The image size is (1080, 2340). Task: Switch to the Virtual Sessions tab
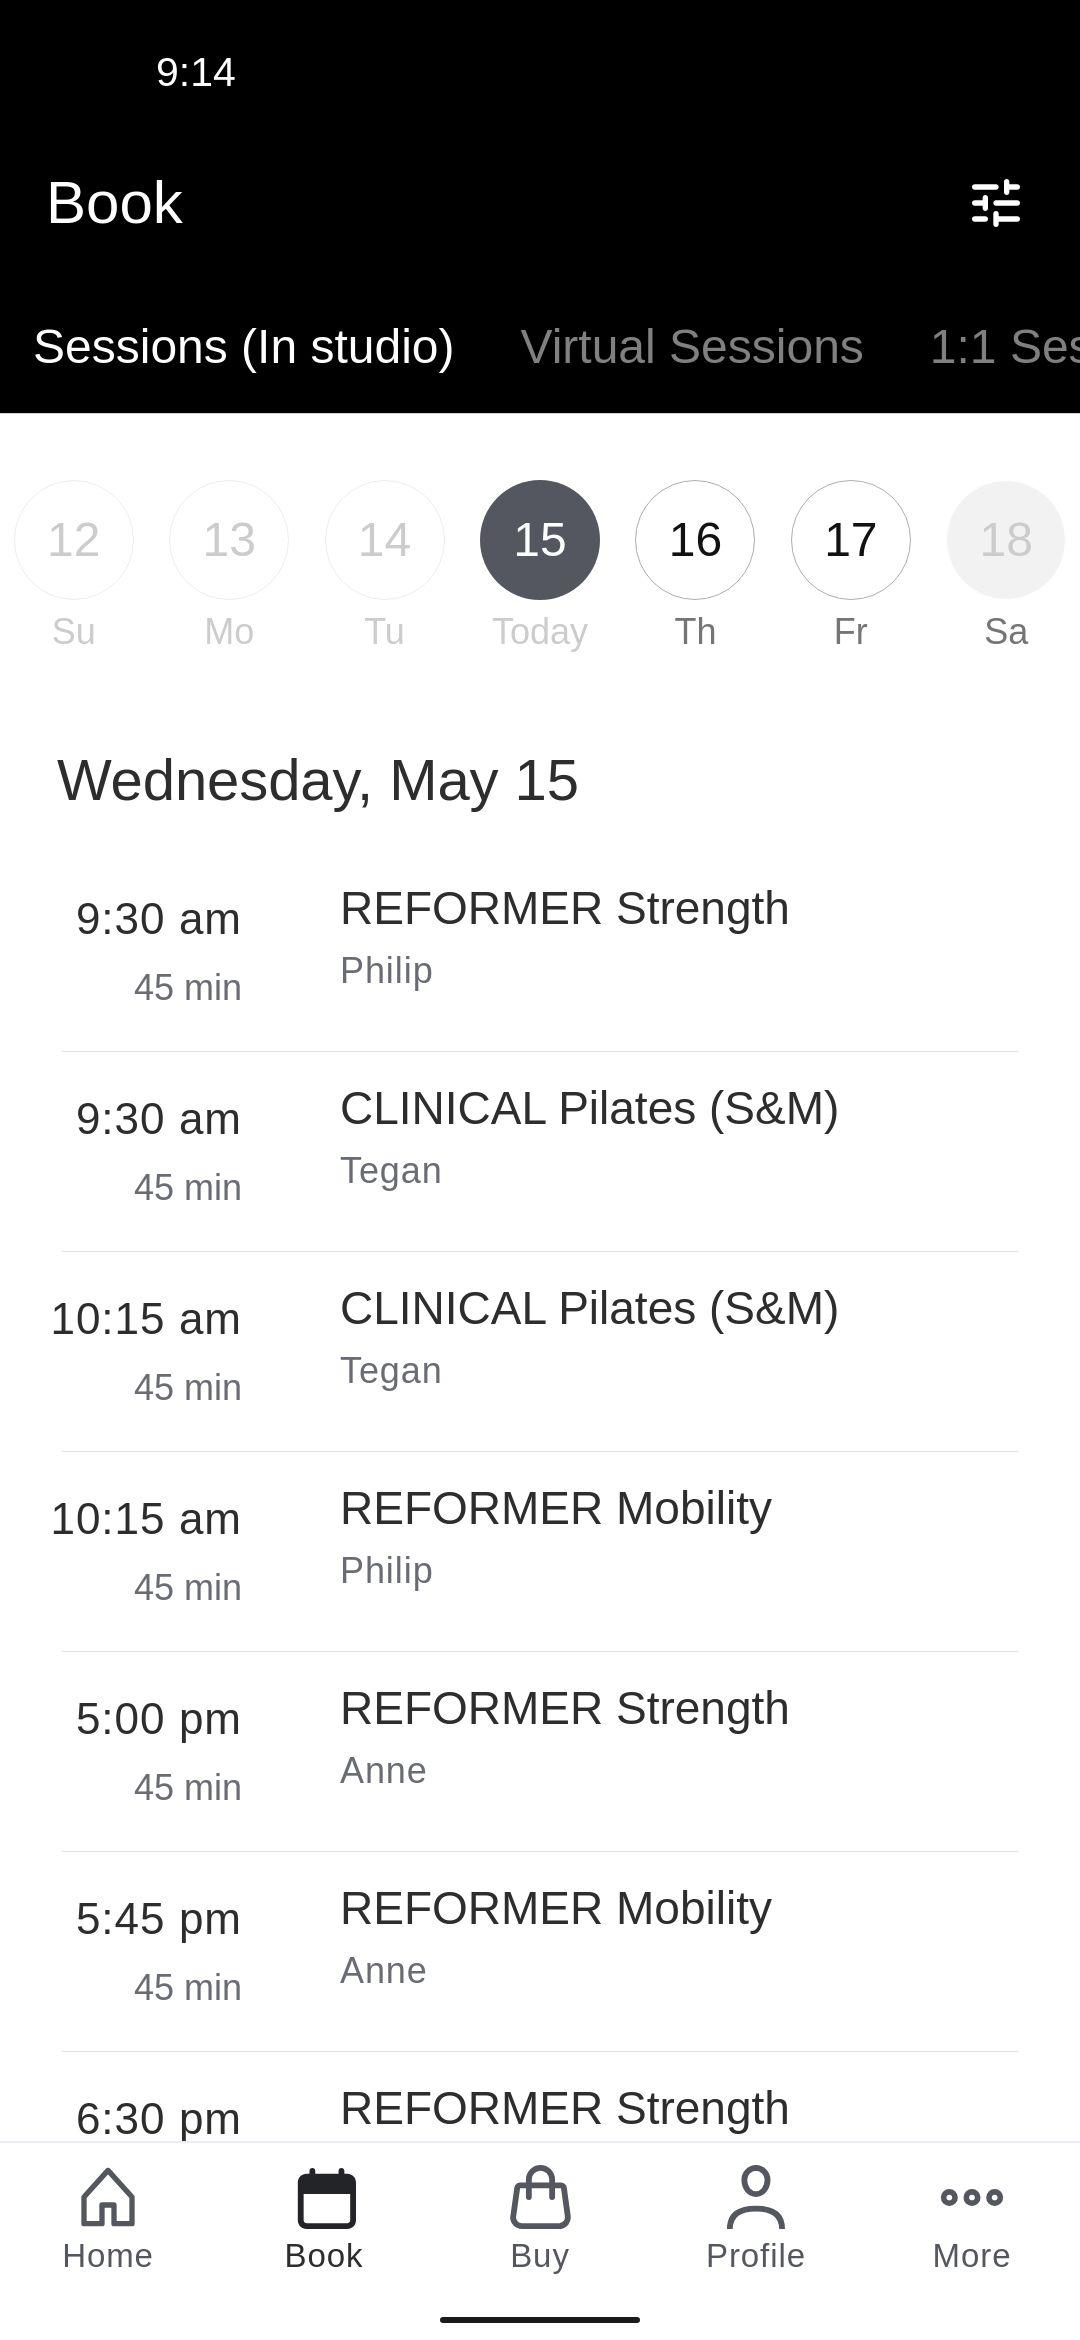pyautogui.click(x=691, y=347)
